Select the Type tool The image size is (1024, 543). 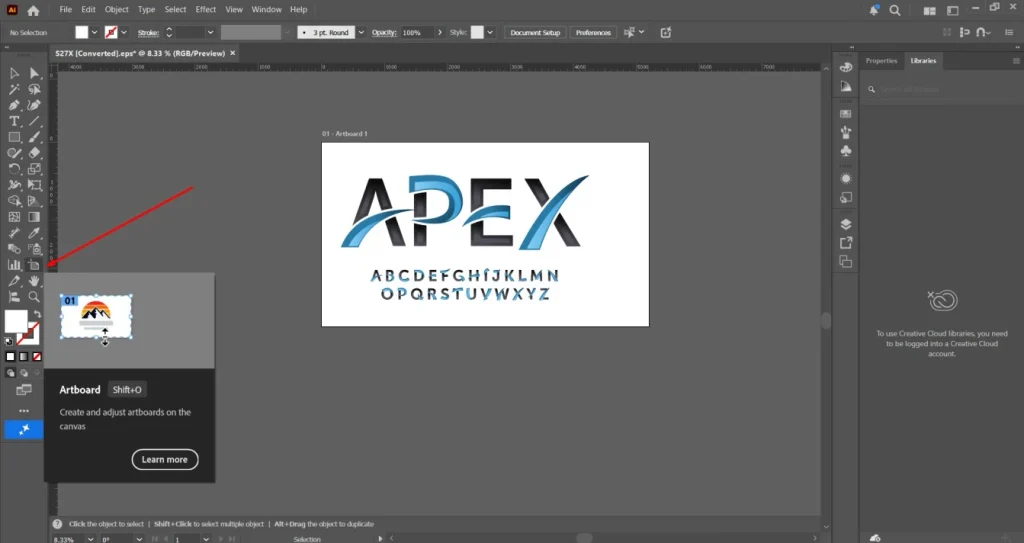coord(14,121)
